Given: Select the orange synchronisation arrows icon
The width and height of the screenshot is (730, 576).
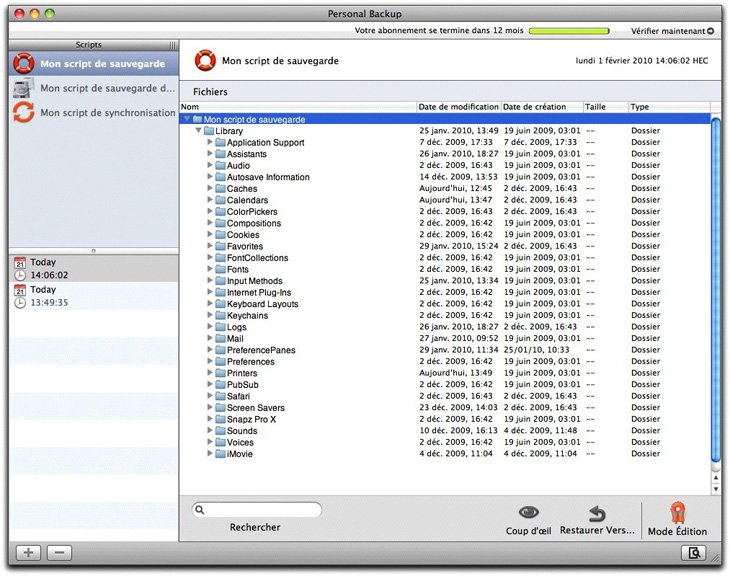Looking at the screenshot, I should pos(24,112).
